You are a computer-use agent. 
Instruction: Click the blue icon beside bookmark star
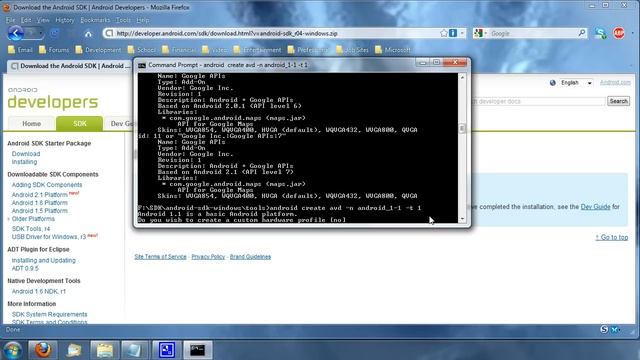(x=453, y=33)
